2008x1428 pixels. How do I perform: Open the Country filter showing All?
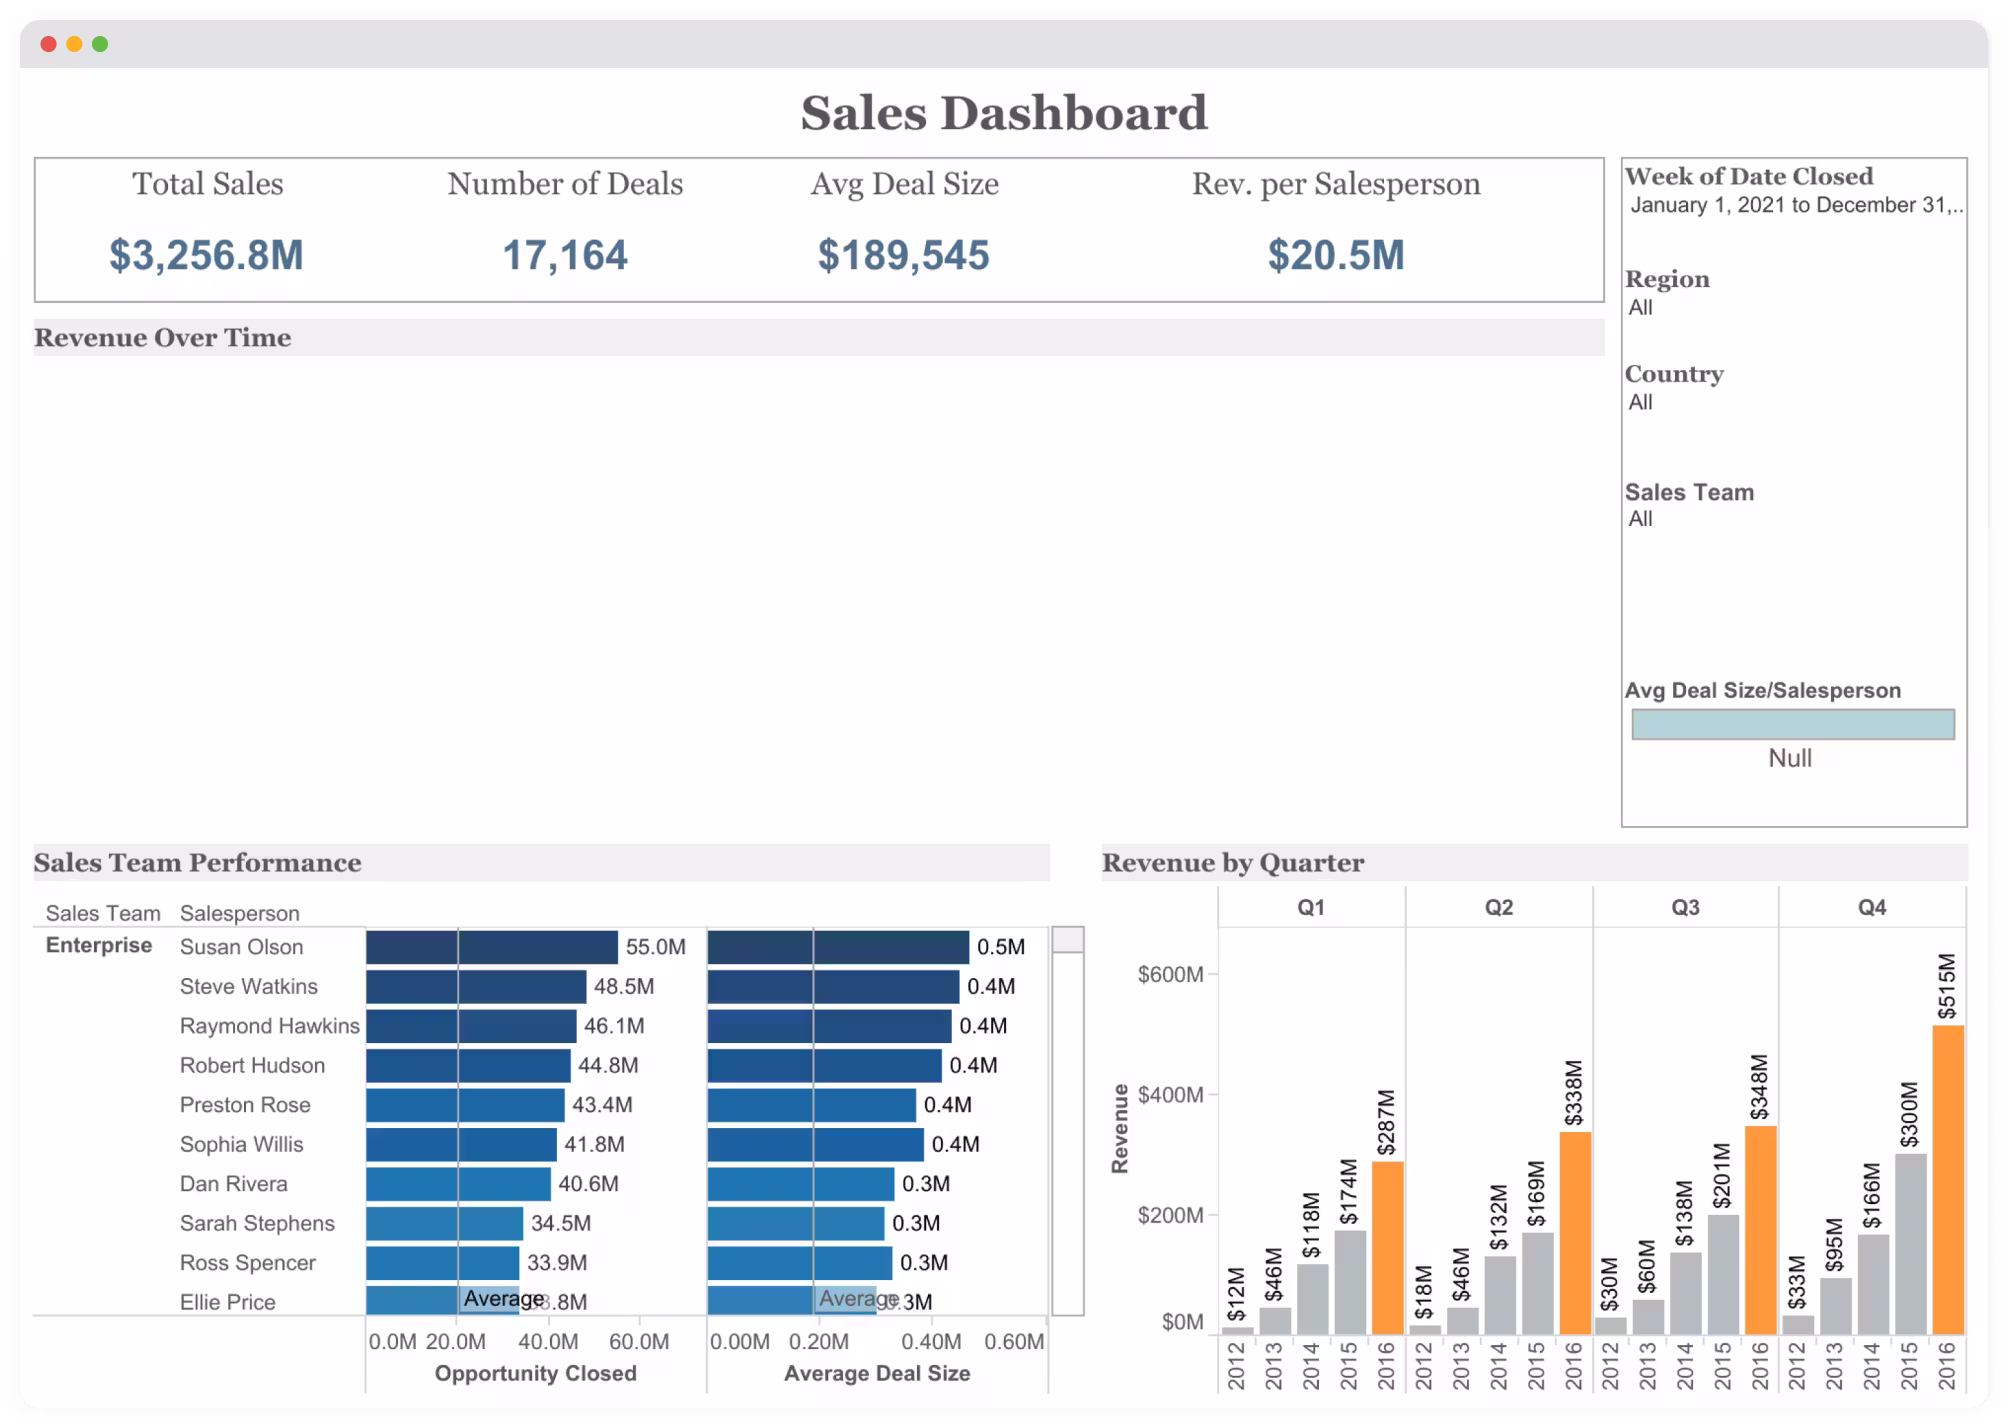(x=1640, y=403)
